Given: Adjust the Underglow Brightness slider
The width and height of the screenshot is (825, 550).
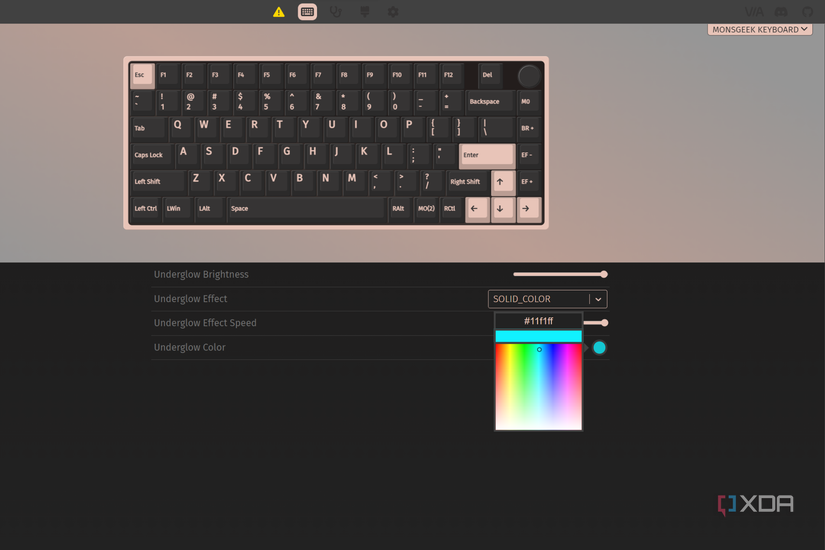Looking at the screenshot, I should (560, 274).
